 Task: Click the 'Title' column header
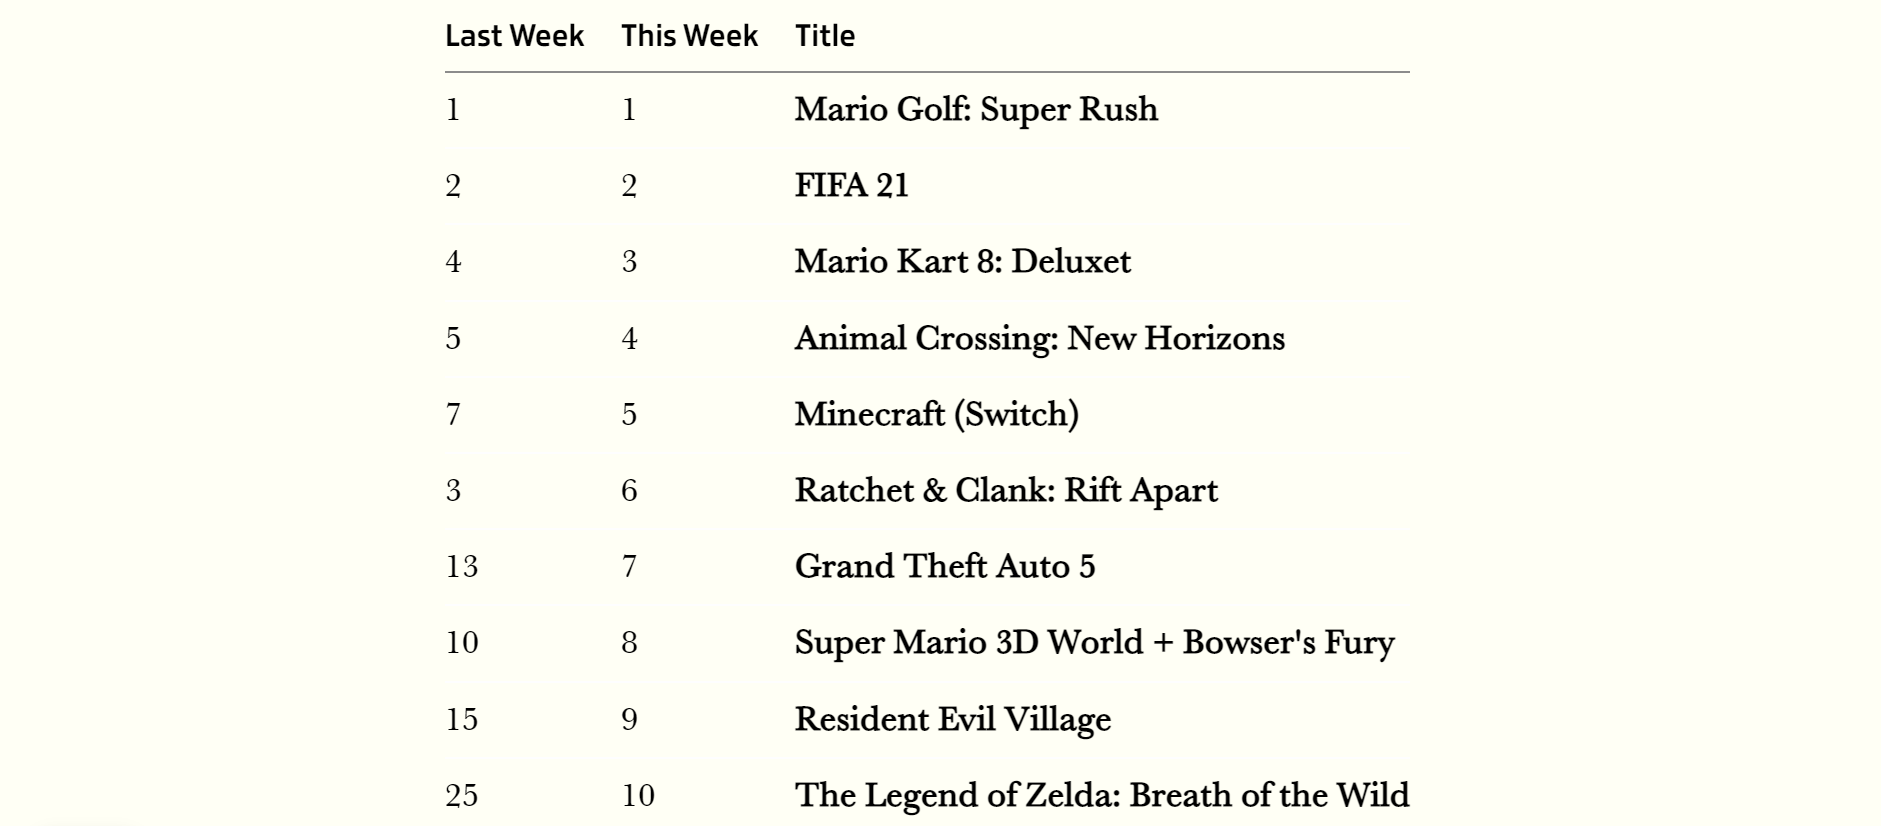(x=825, y=36)
